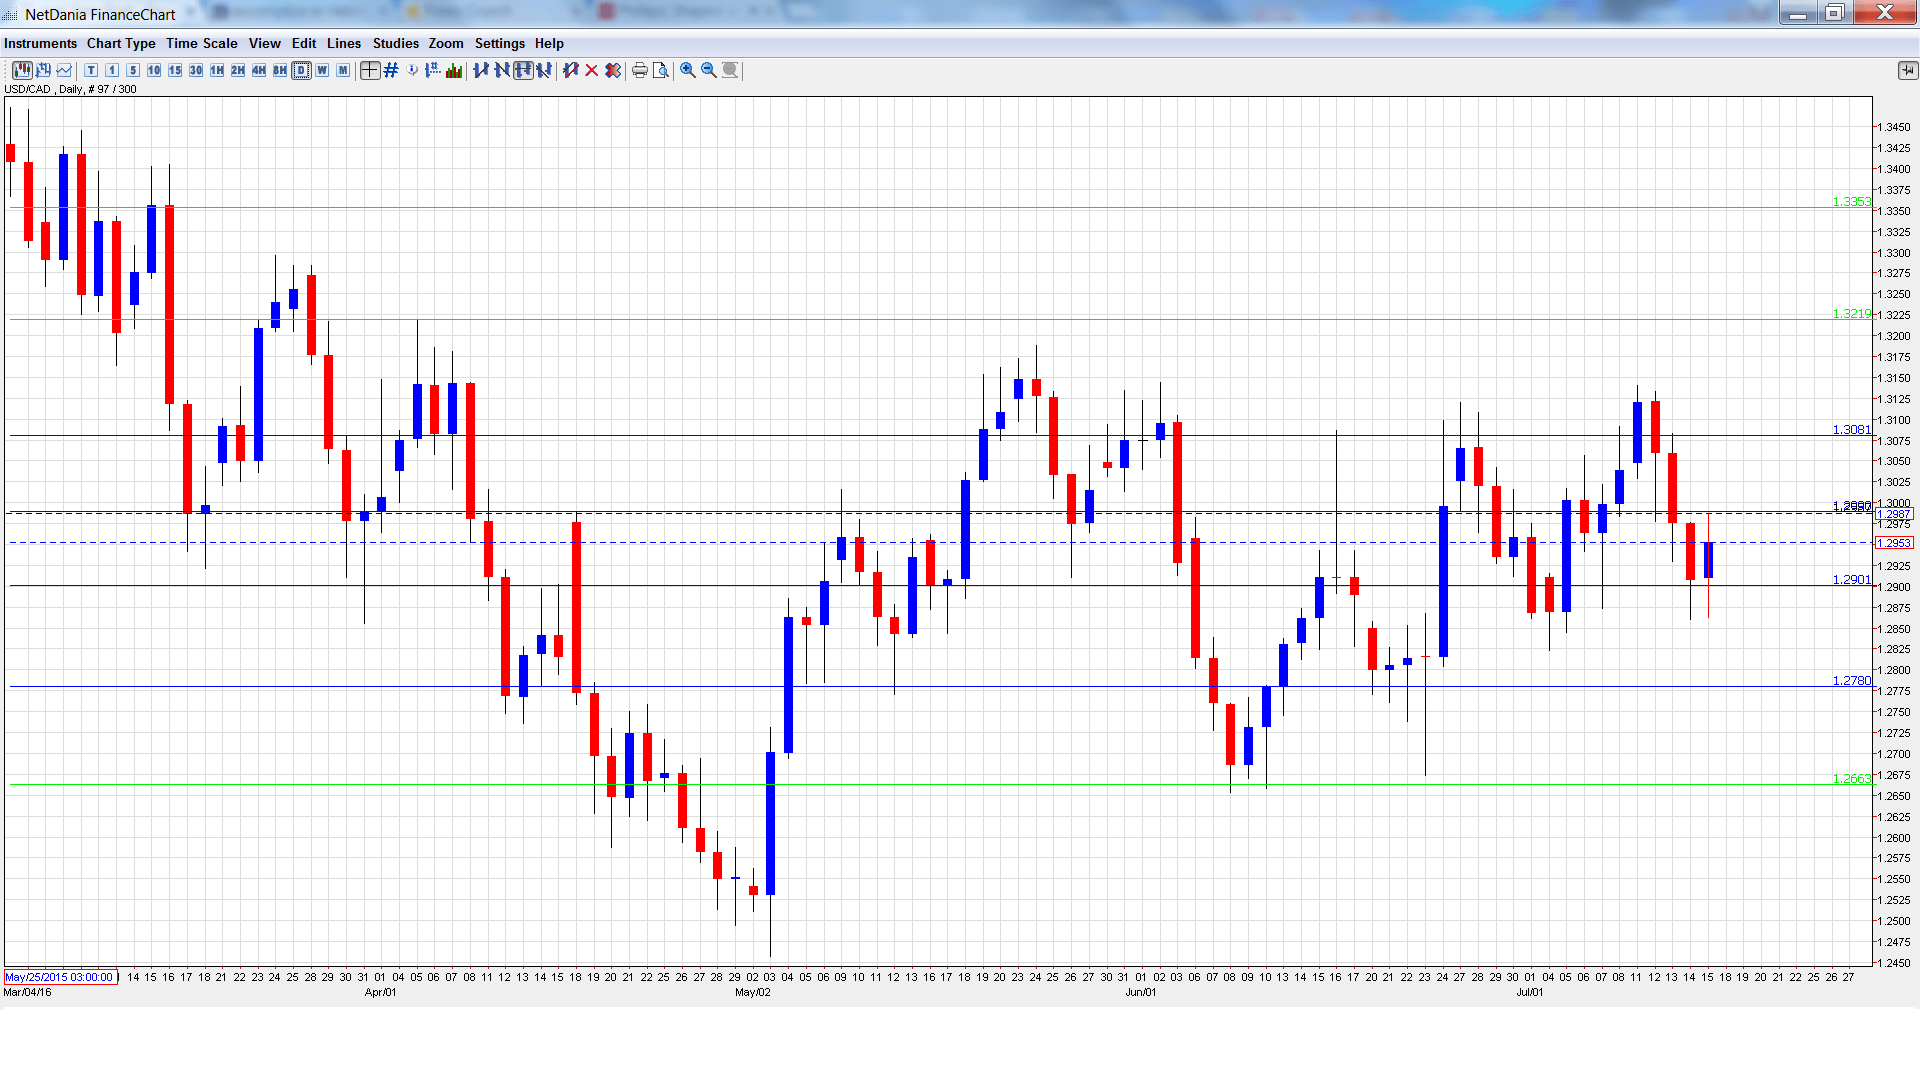Open print preview icon
Viewport: 1920px width, 1080px height.
coord(661,70)
